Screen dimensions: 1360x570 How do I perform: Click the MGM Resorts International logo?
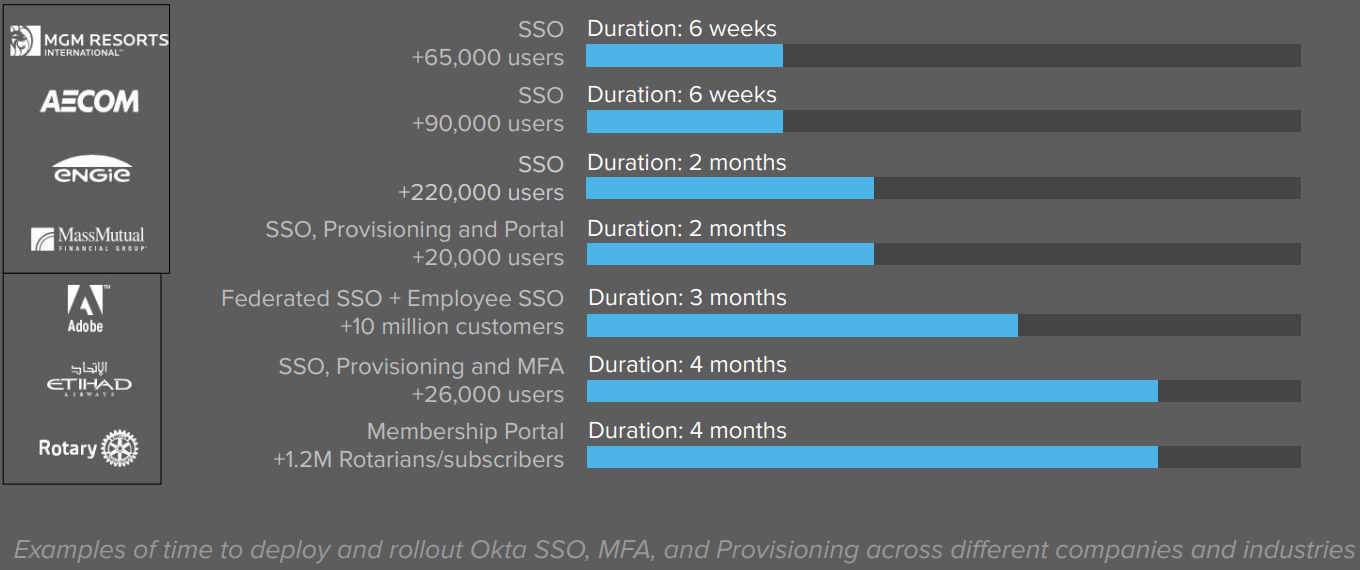pos(89,42)
